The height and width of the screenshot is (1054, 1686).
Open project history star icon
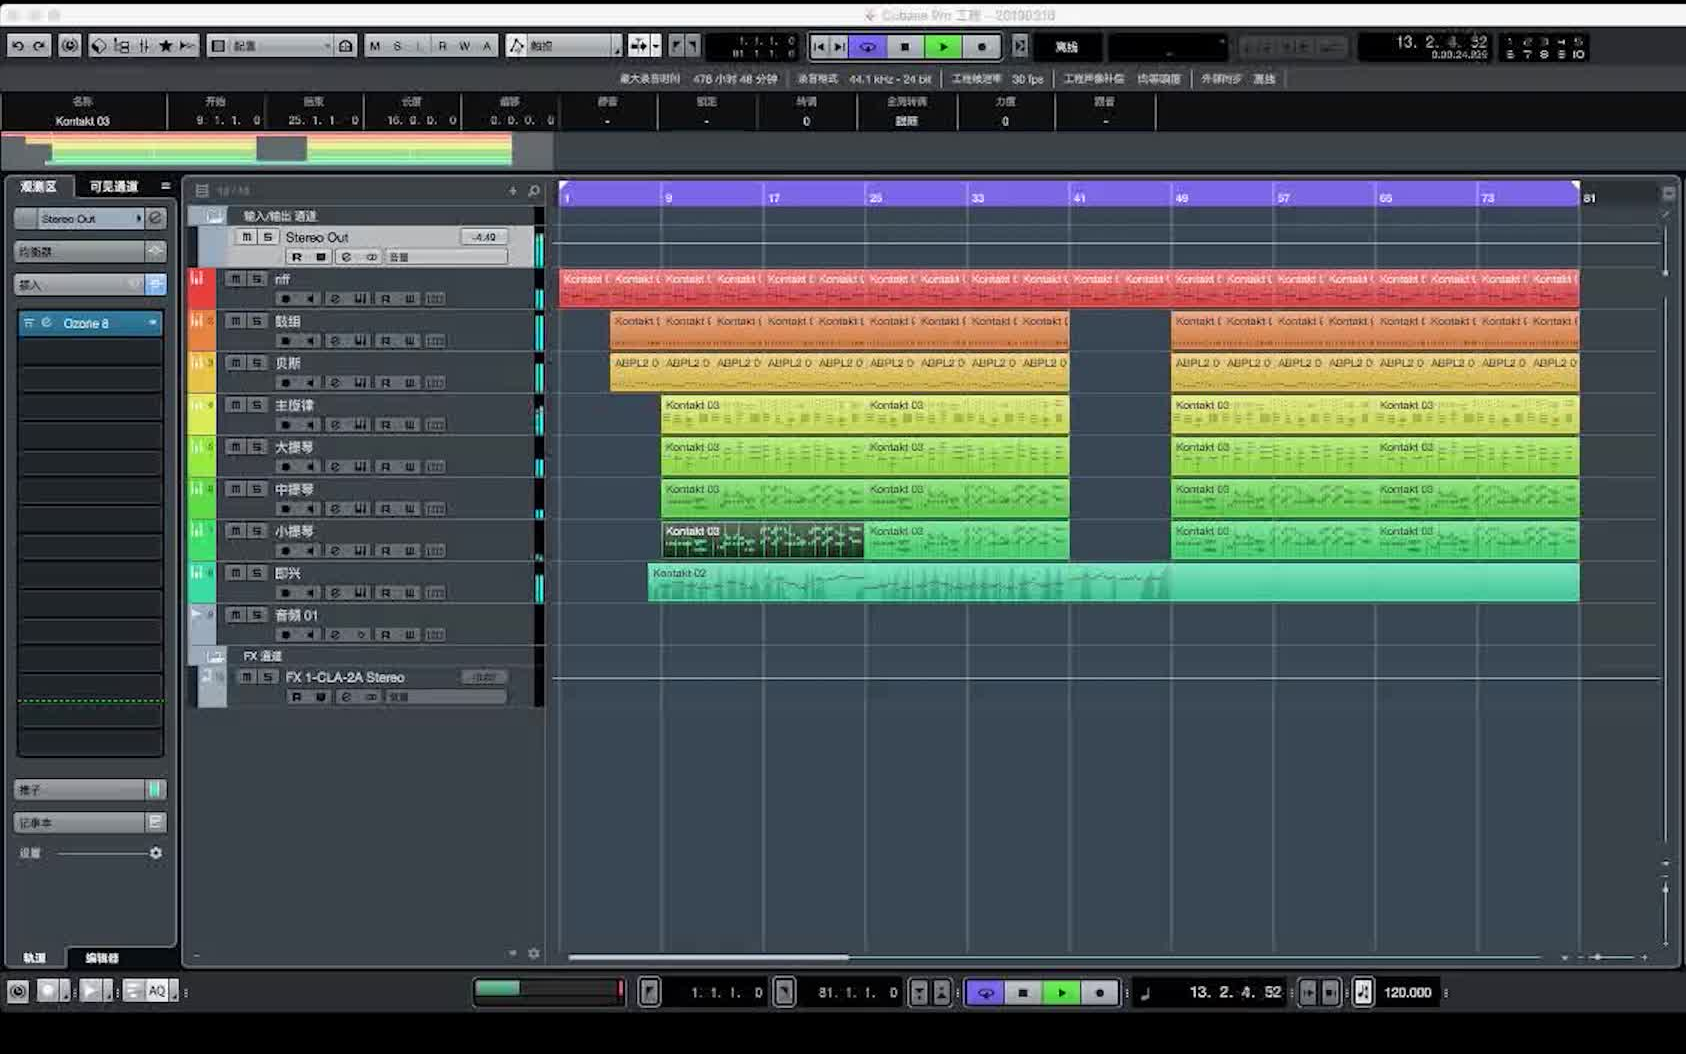(x=166, y=46)
